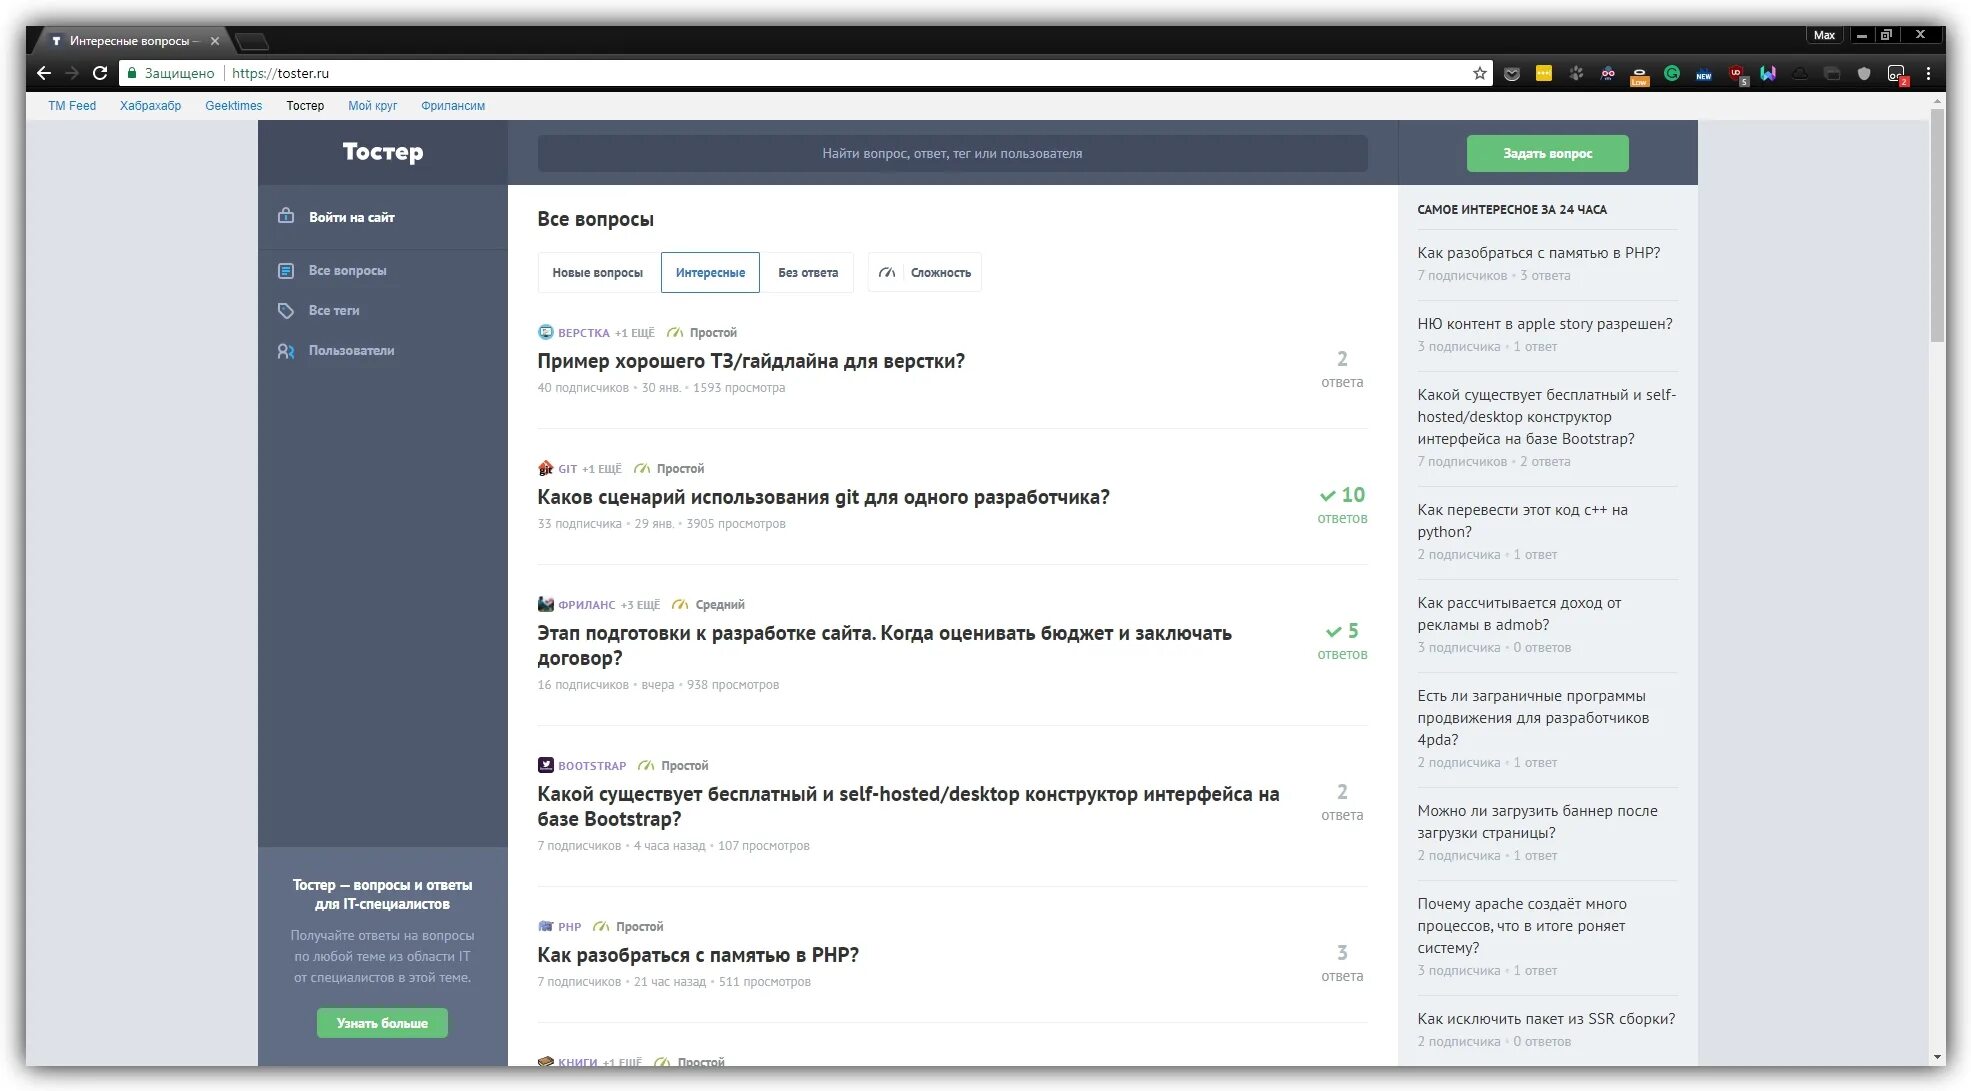Image resolution: width=1971 pixels, height=1091 pixels.
Task: Go back with the browser back arrow
Action: tap(43, 73)
